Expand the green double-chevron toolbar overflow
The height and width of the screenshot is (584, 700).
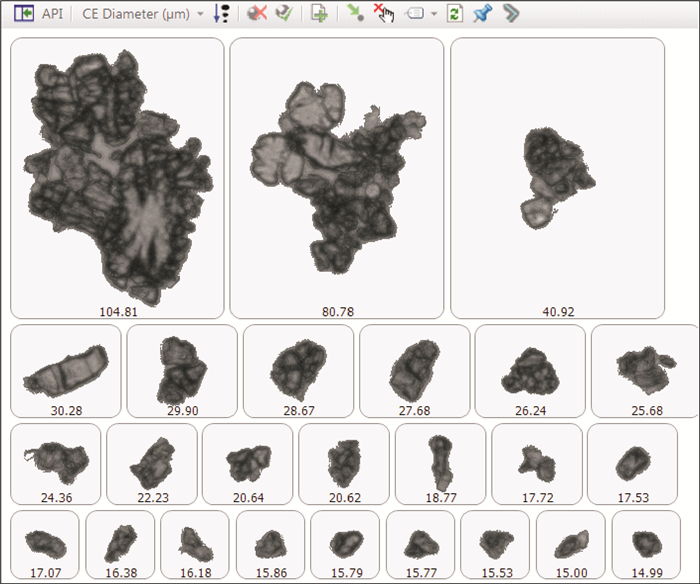[x=510, y=15]
